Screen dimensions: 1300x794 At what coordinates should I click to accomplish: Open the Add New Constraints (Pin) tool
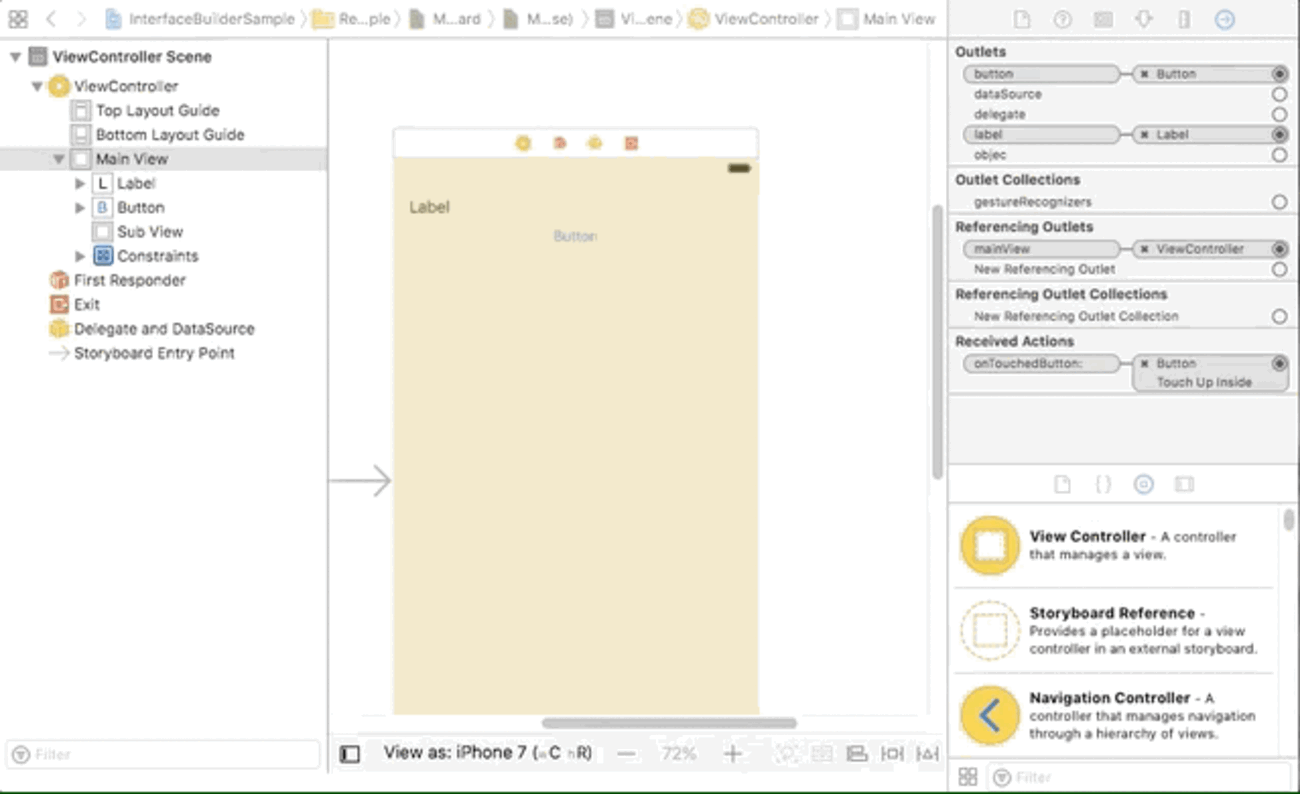[x=892, y=754]
